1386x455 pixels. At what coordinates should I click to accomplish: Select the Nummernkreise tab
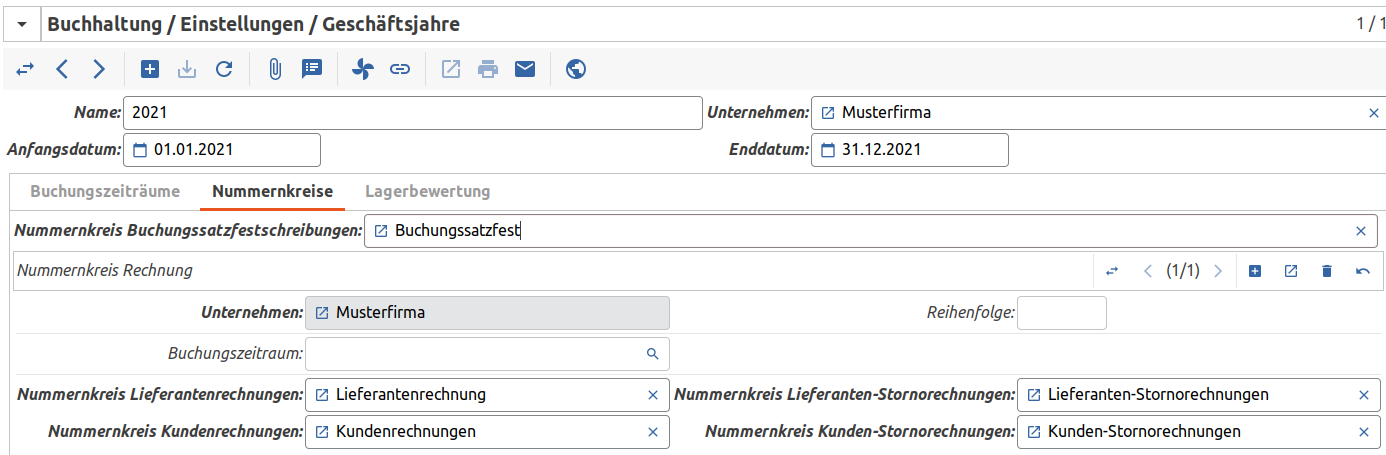click(272, 191)
